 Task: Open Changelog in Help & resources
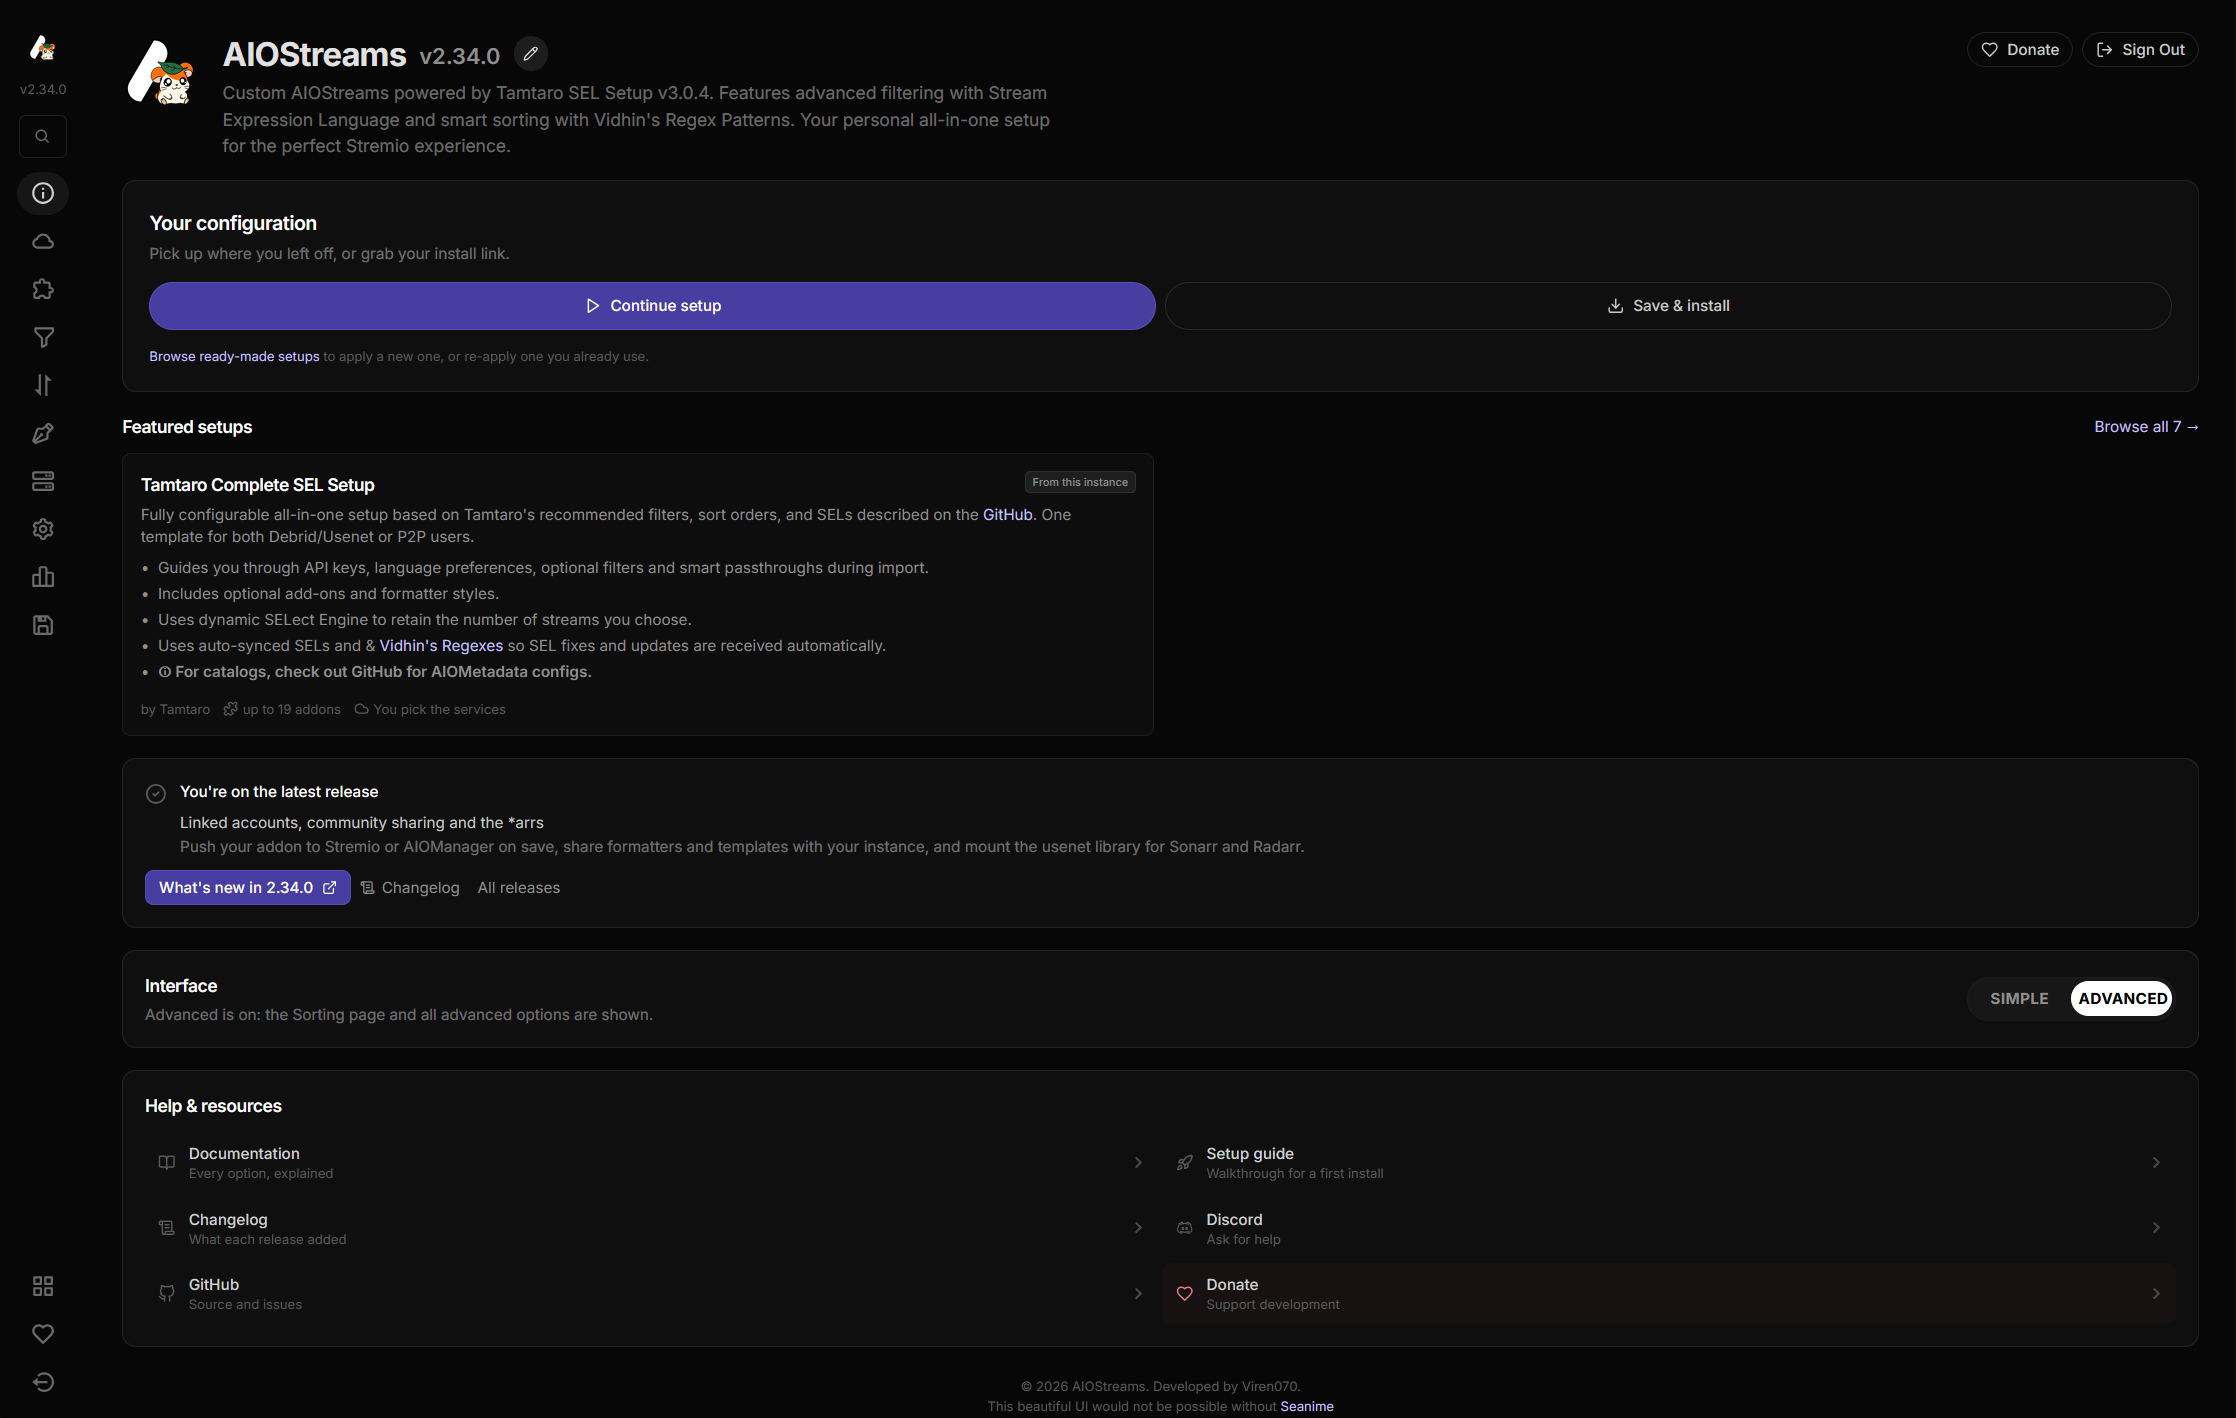point(651,1228)
